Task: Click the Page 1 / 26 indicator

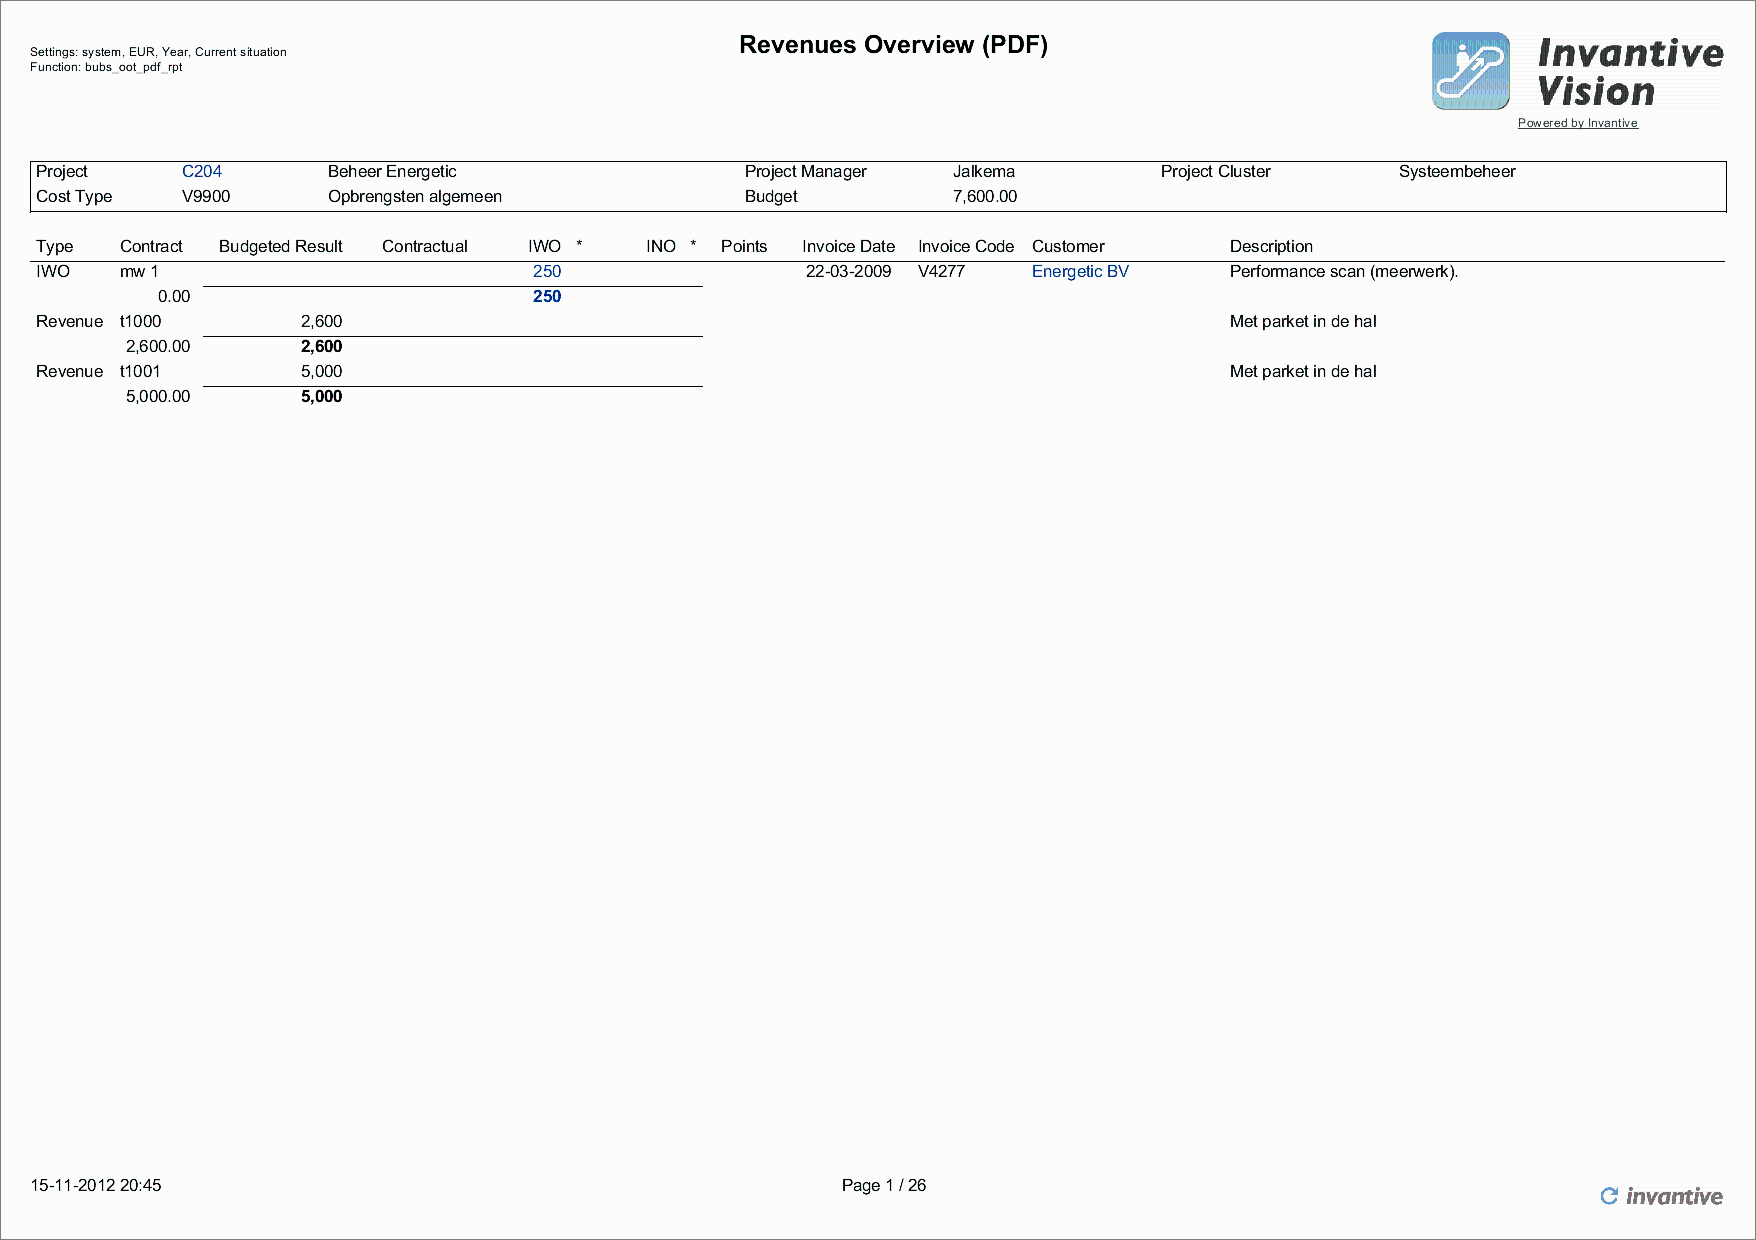Action: coord(883,1186)
